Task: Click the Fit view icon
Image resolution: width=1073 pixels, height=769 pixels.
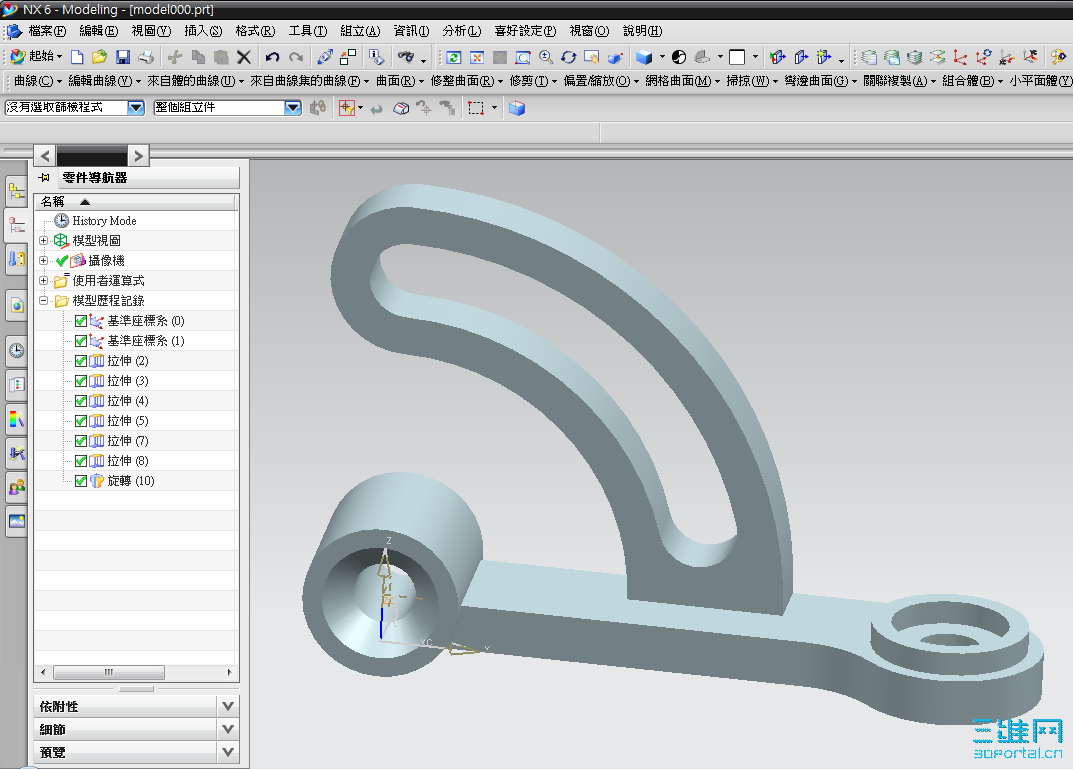Action: (x=477, y=57)
